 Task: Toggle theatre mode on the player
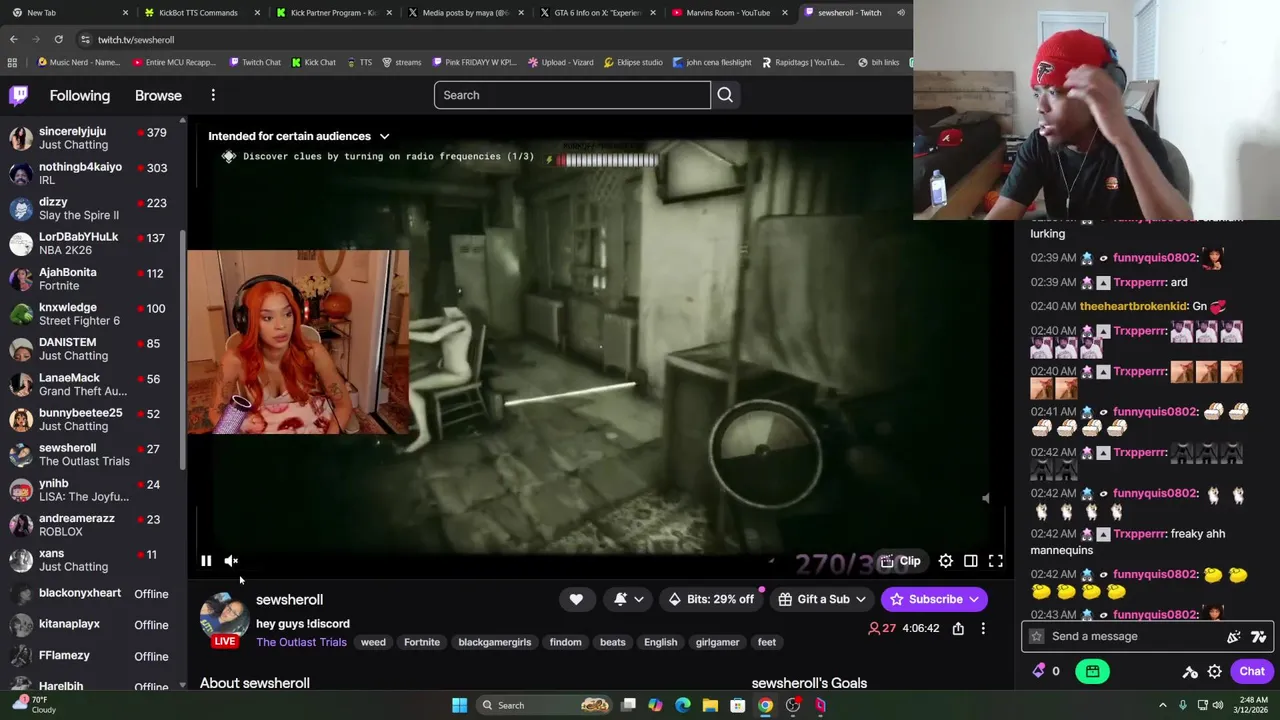(970, 561)
